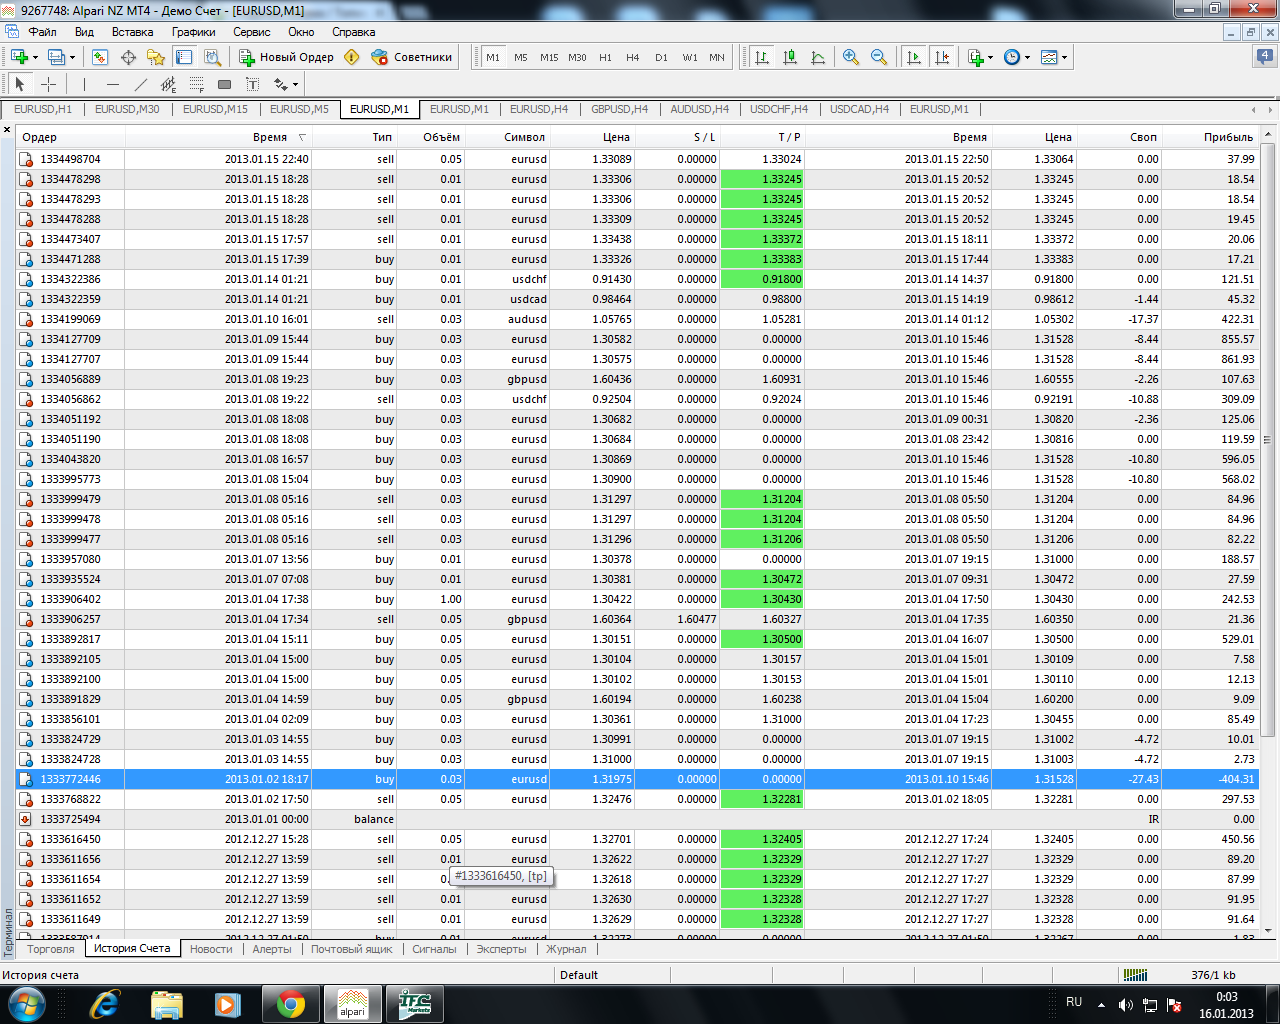Viewport: 1280px width, 1024px height.
Task: Click the Zoom Out magnifier icon
Action: (x=879, y=57)
